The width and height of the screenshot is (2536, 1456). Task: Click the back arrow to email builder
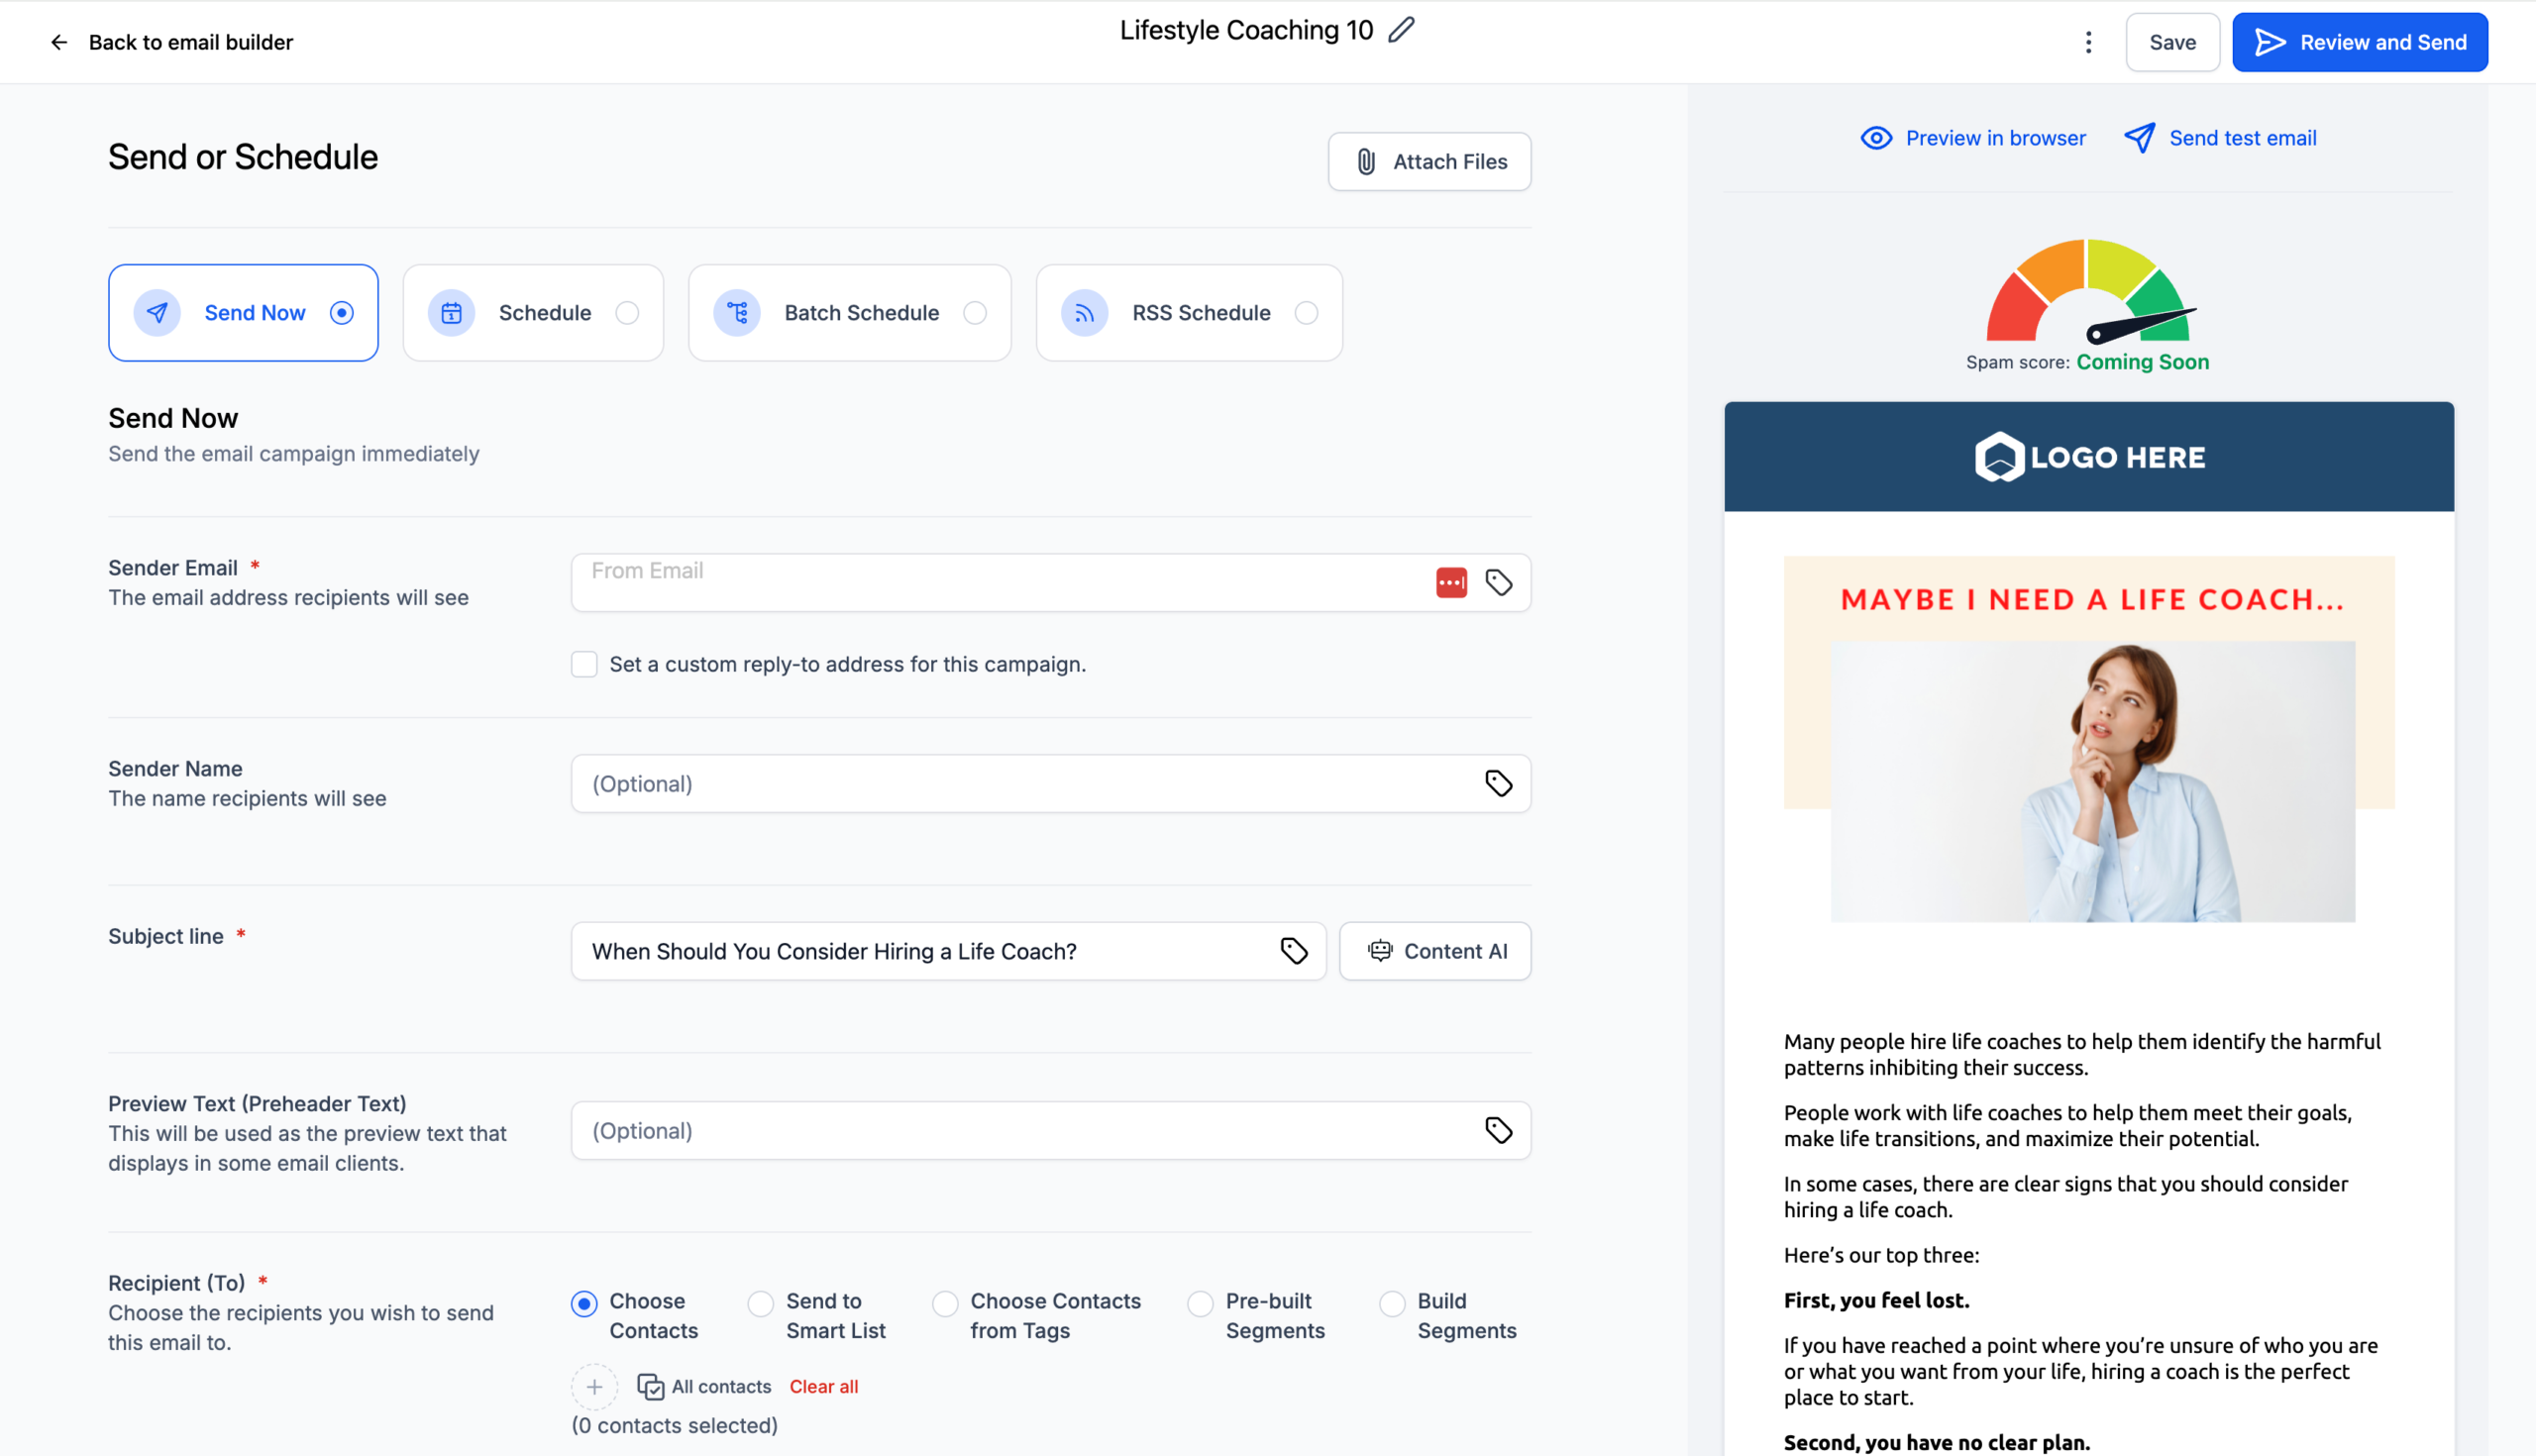[59, 42]
